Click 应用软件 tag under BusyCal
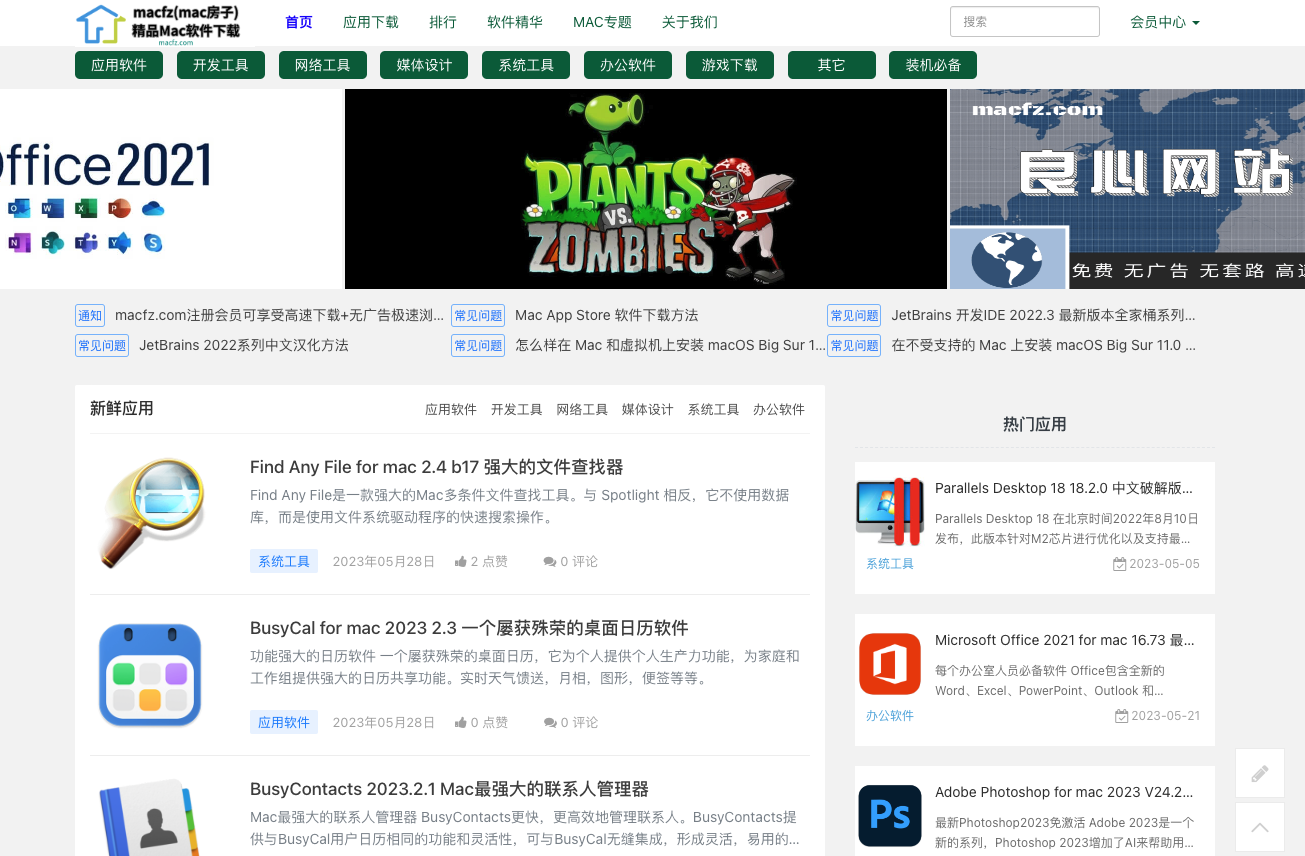 tap(284, 723)
